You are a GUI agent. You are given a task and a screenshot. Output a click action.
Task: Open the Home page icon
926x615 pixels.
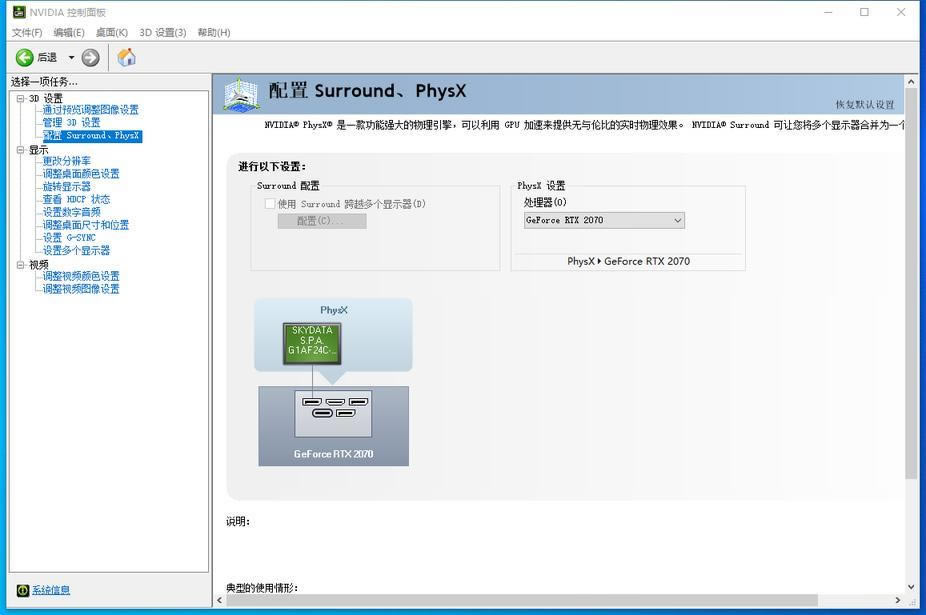coord(126,57)
